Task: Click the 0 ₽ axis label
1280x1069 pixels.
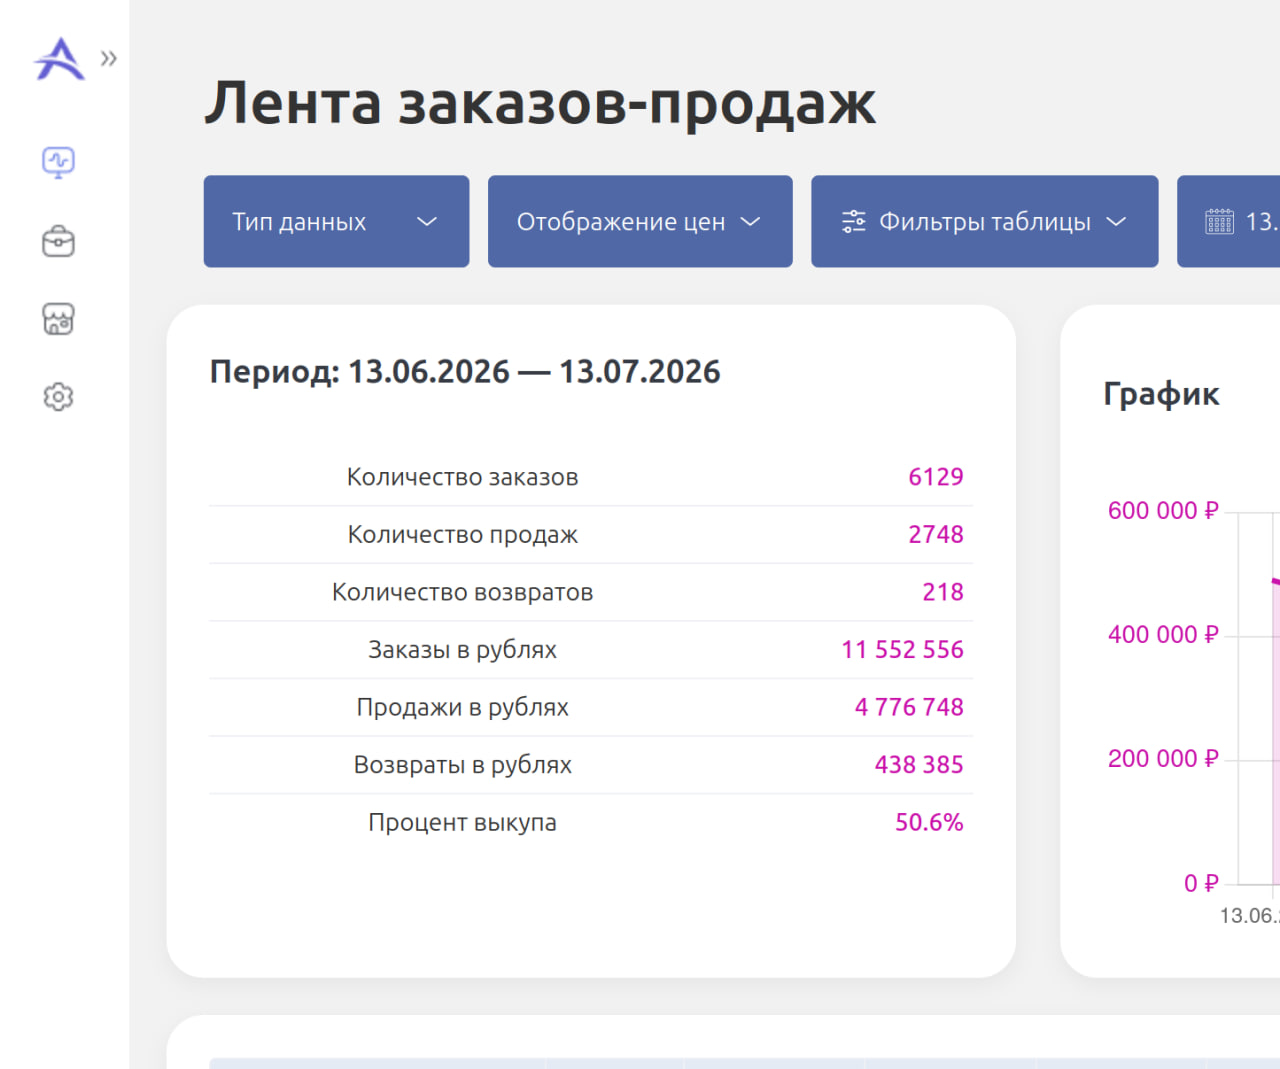Action: pyautogui.click(x=1201, y=883)
